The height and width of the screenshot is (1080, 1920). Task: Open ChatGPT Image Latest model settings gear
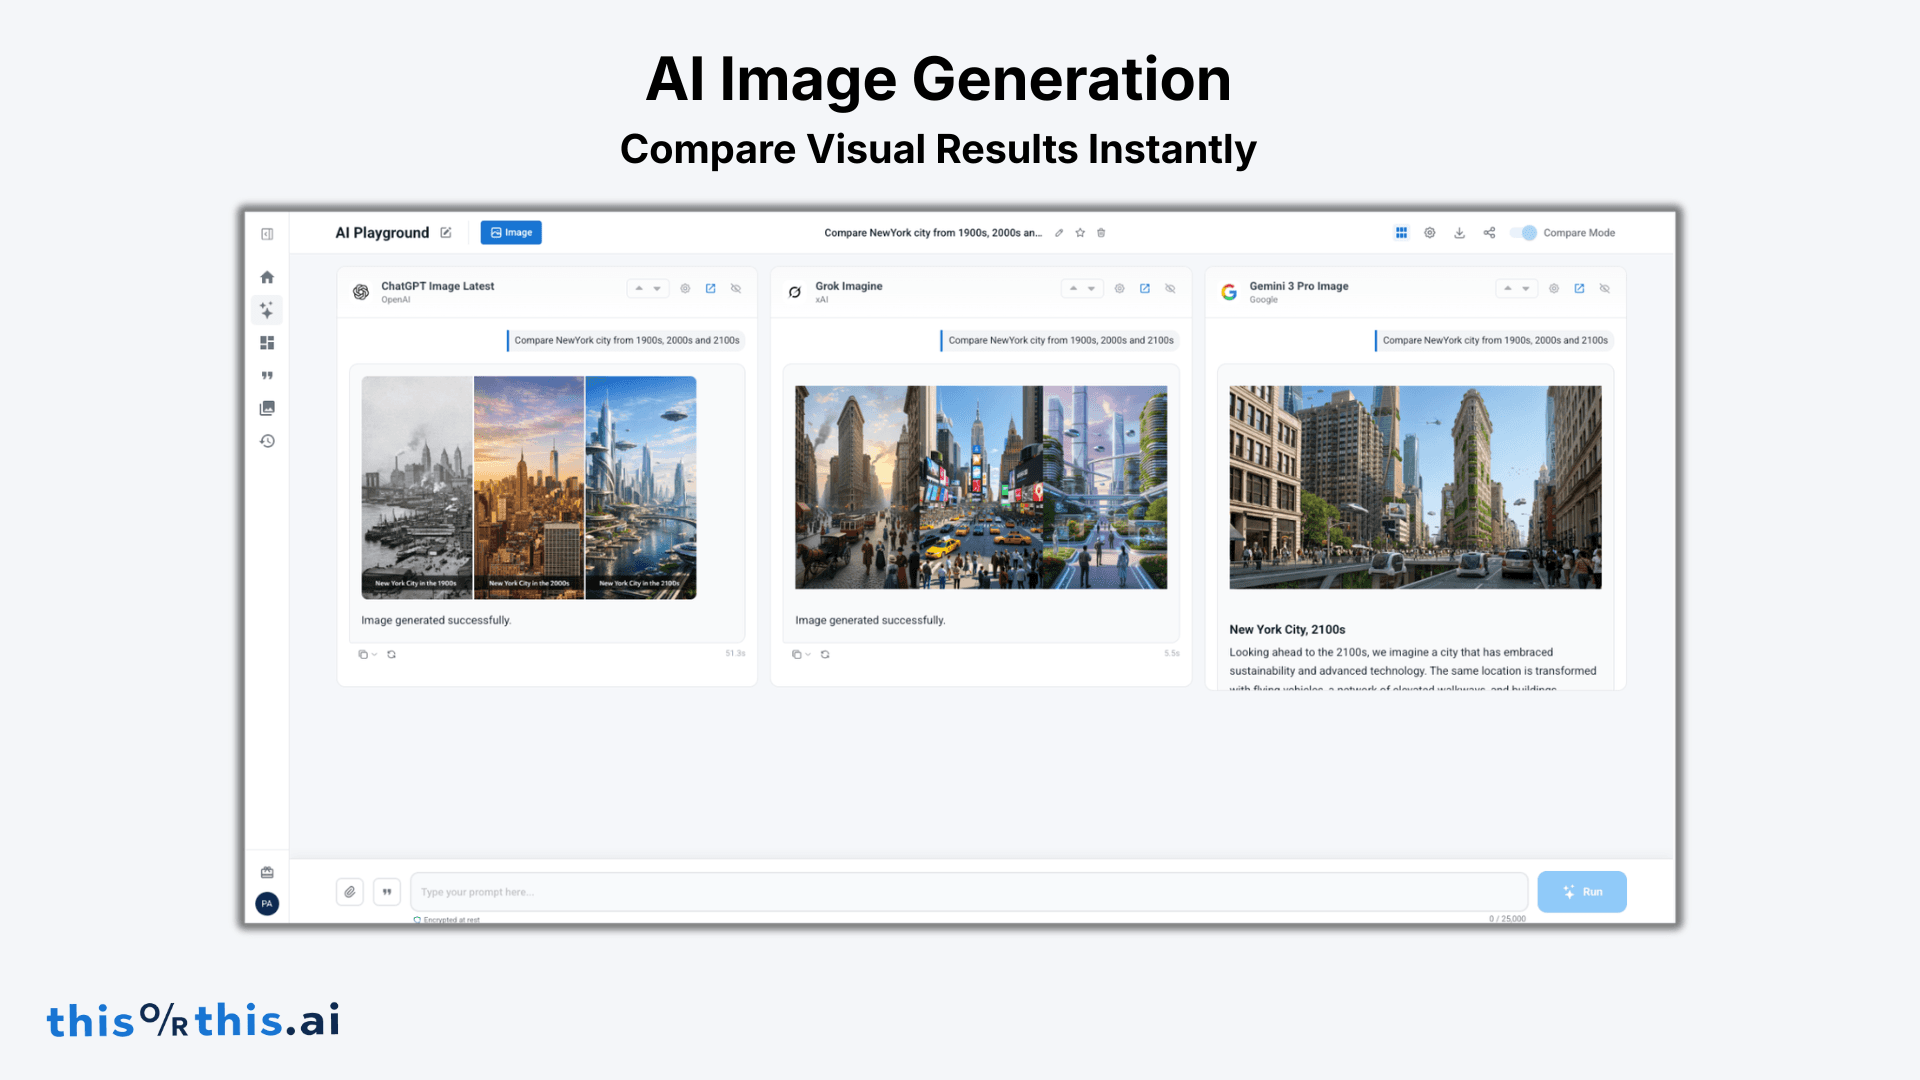(685, 287)
